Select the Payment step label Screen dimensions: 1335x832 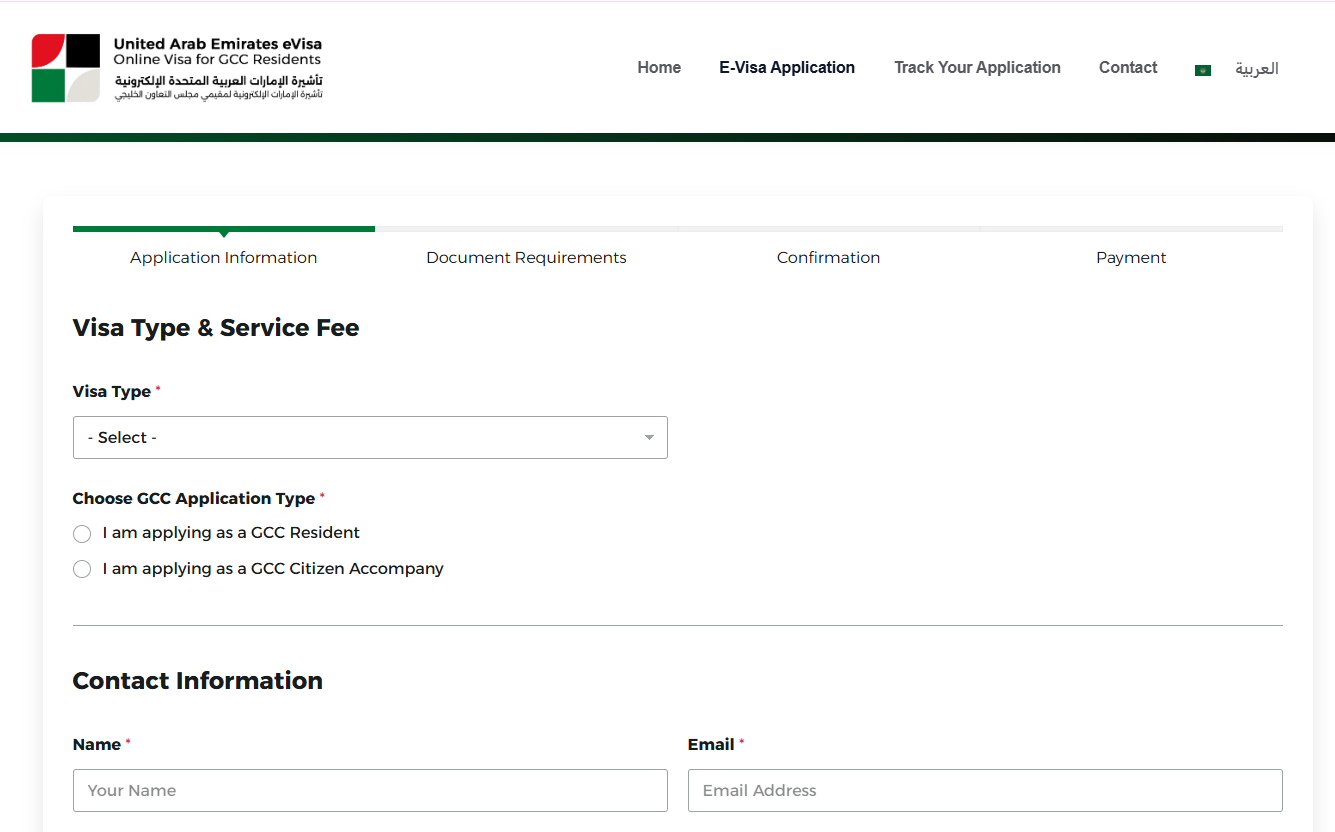(x=1131, y=257)
